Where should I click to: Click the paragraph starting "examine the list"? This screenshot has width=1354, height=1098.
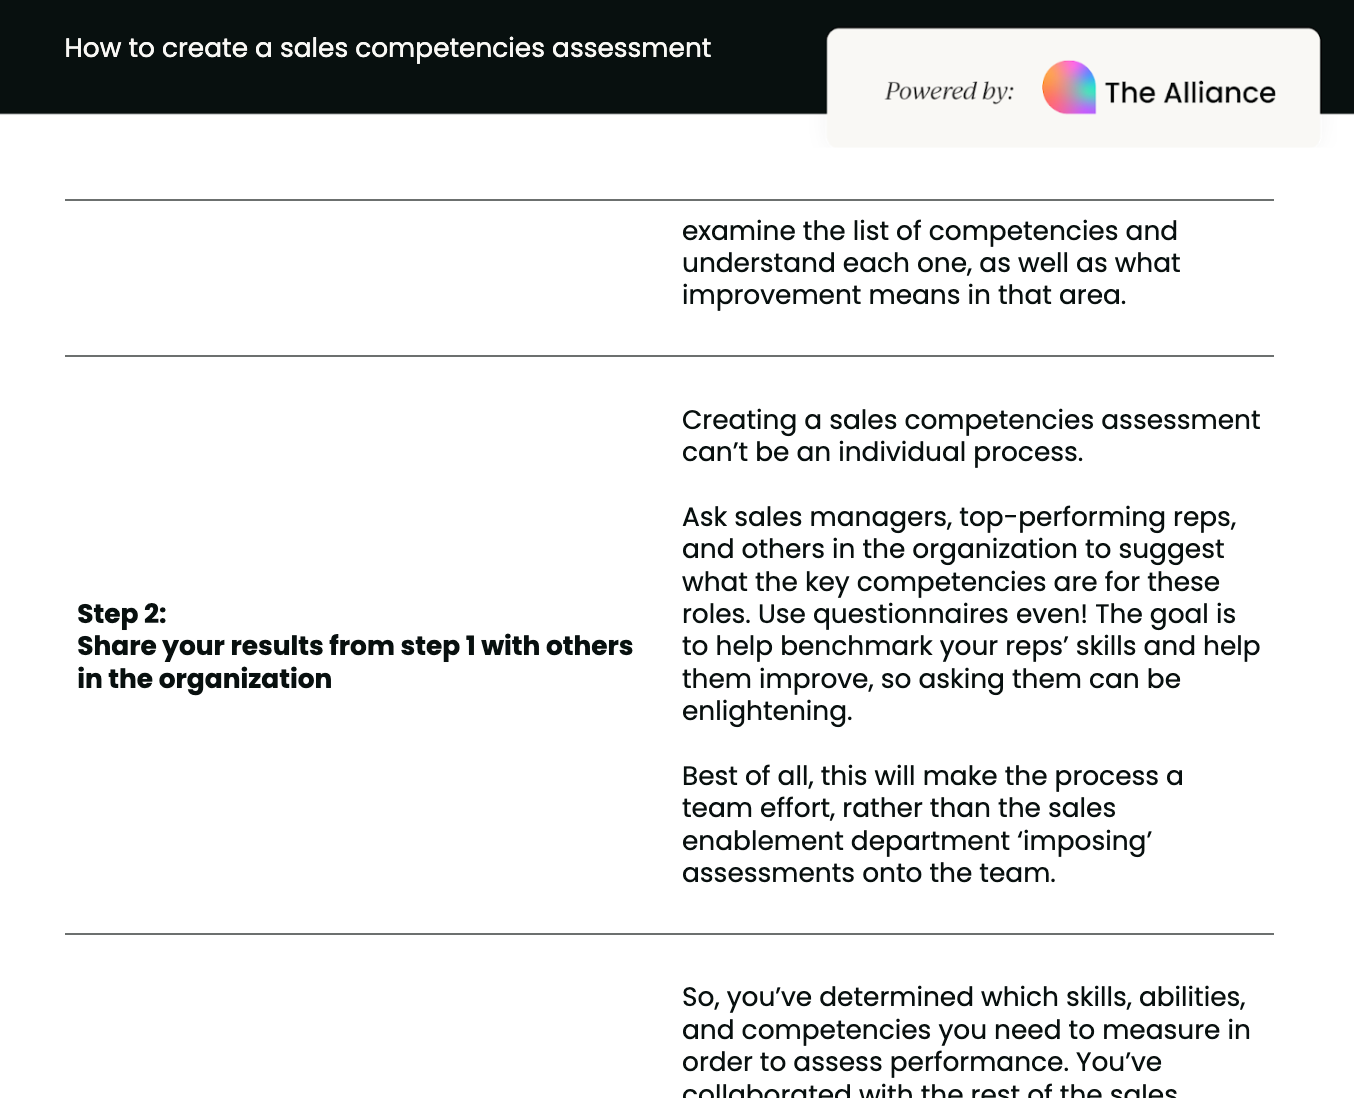tap(930, 263)
